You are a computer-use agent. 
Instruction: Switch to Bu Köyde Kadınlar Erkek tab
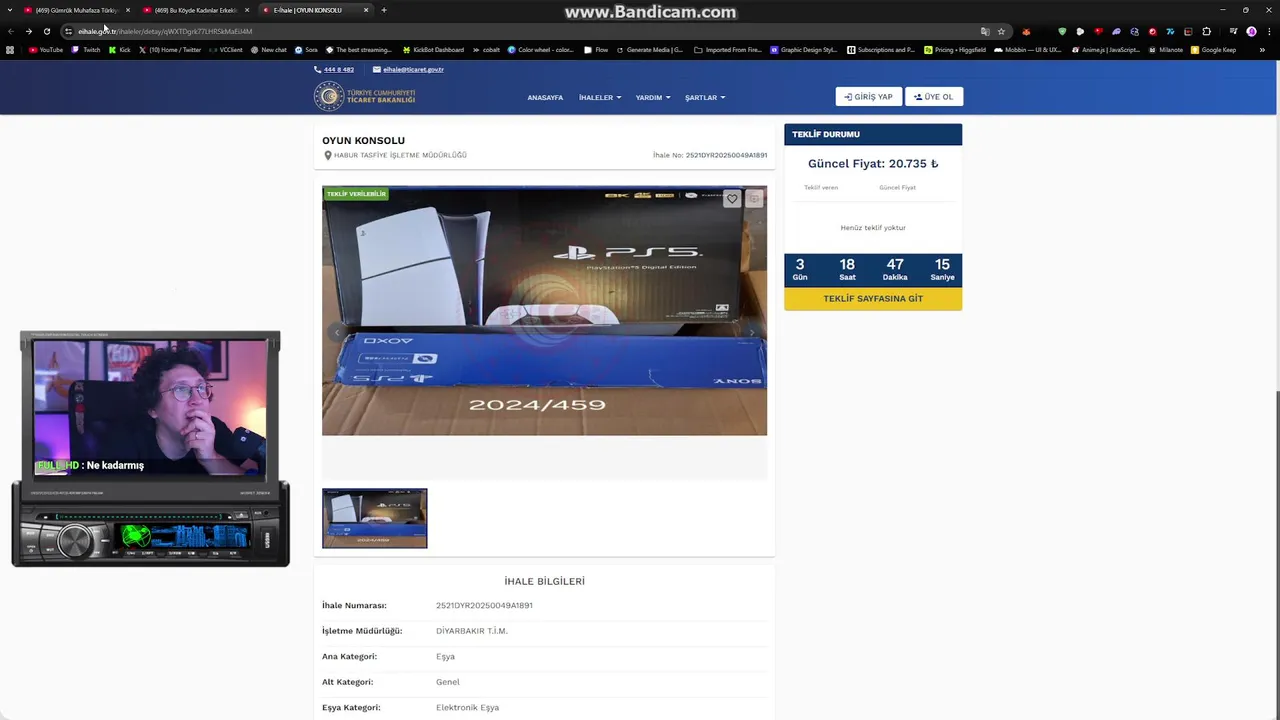195,10
